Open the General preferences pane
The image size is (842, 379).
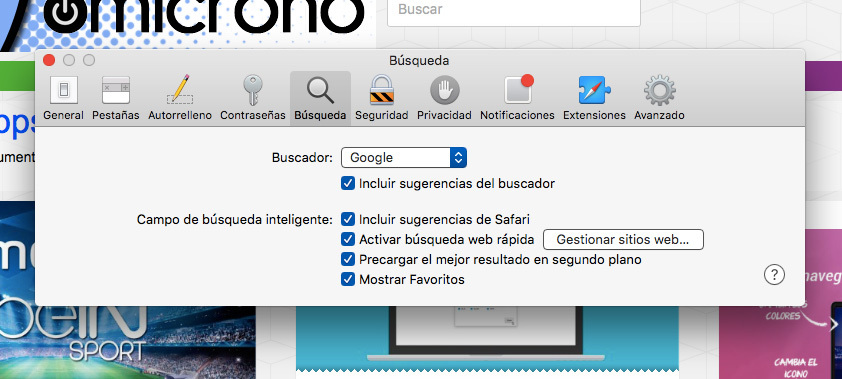tap(63, 98)
